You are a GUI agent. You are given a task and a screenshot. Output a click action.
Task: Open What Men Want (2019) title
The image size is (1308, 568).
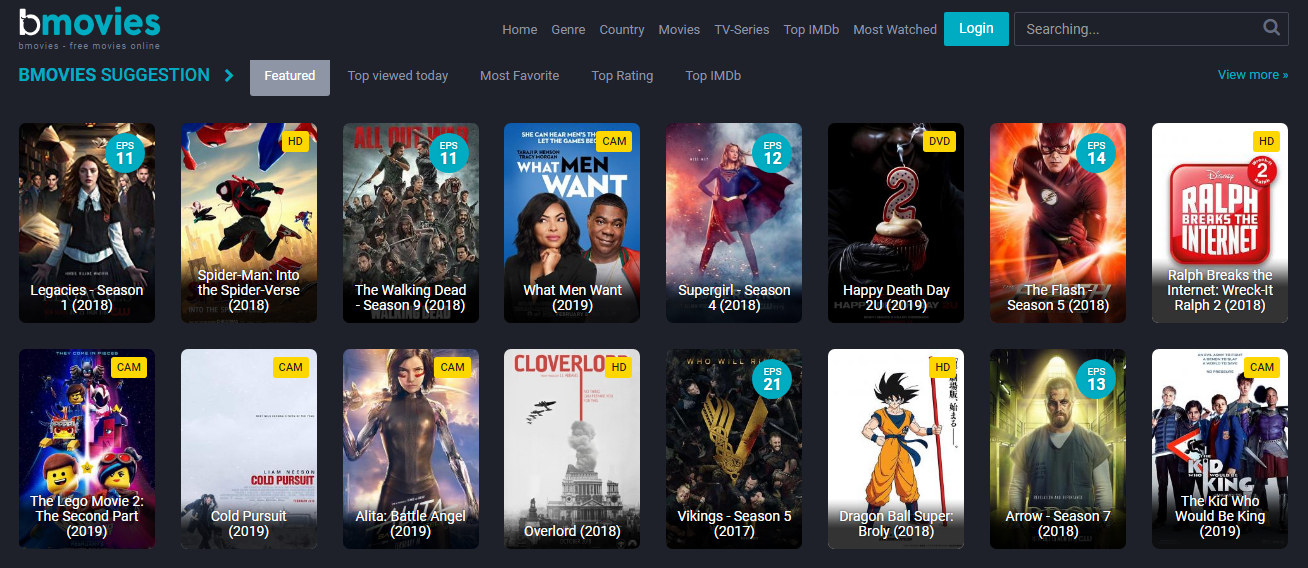pos(573,298)
